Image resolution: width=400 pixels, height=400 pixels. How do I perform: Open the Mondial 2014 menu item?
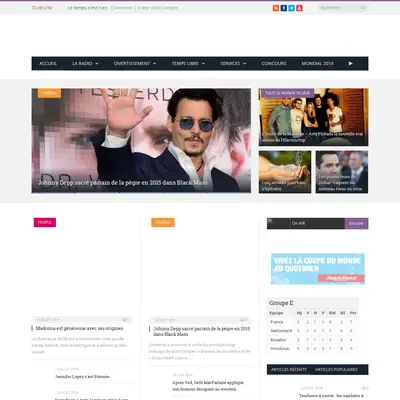tap(317, 63)
